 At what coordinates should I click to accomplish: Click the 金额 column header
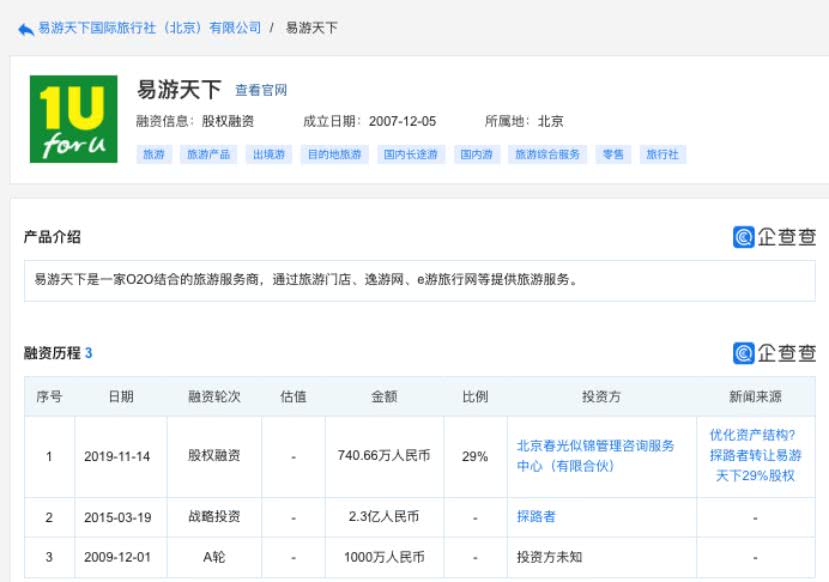tap(384, 396)
